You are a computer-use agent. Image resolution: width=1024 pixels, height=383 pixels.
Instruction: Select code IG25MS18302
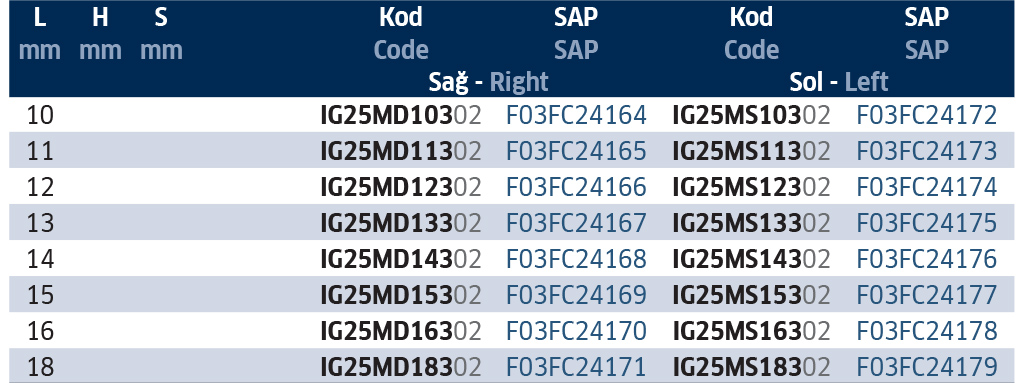click(x=752, y=367)
